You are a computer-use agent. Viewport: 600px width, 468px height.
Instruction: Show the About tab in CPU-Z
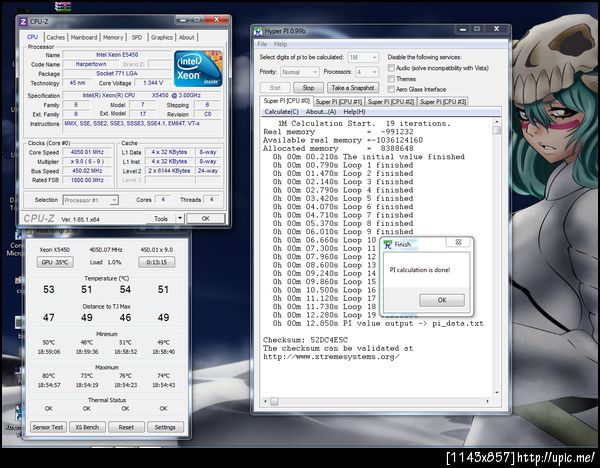(x=186, y=38)
